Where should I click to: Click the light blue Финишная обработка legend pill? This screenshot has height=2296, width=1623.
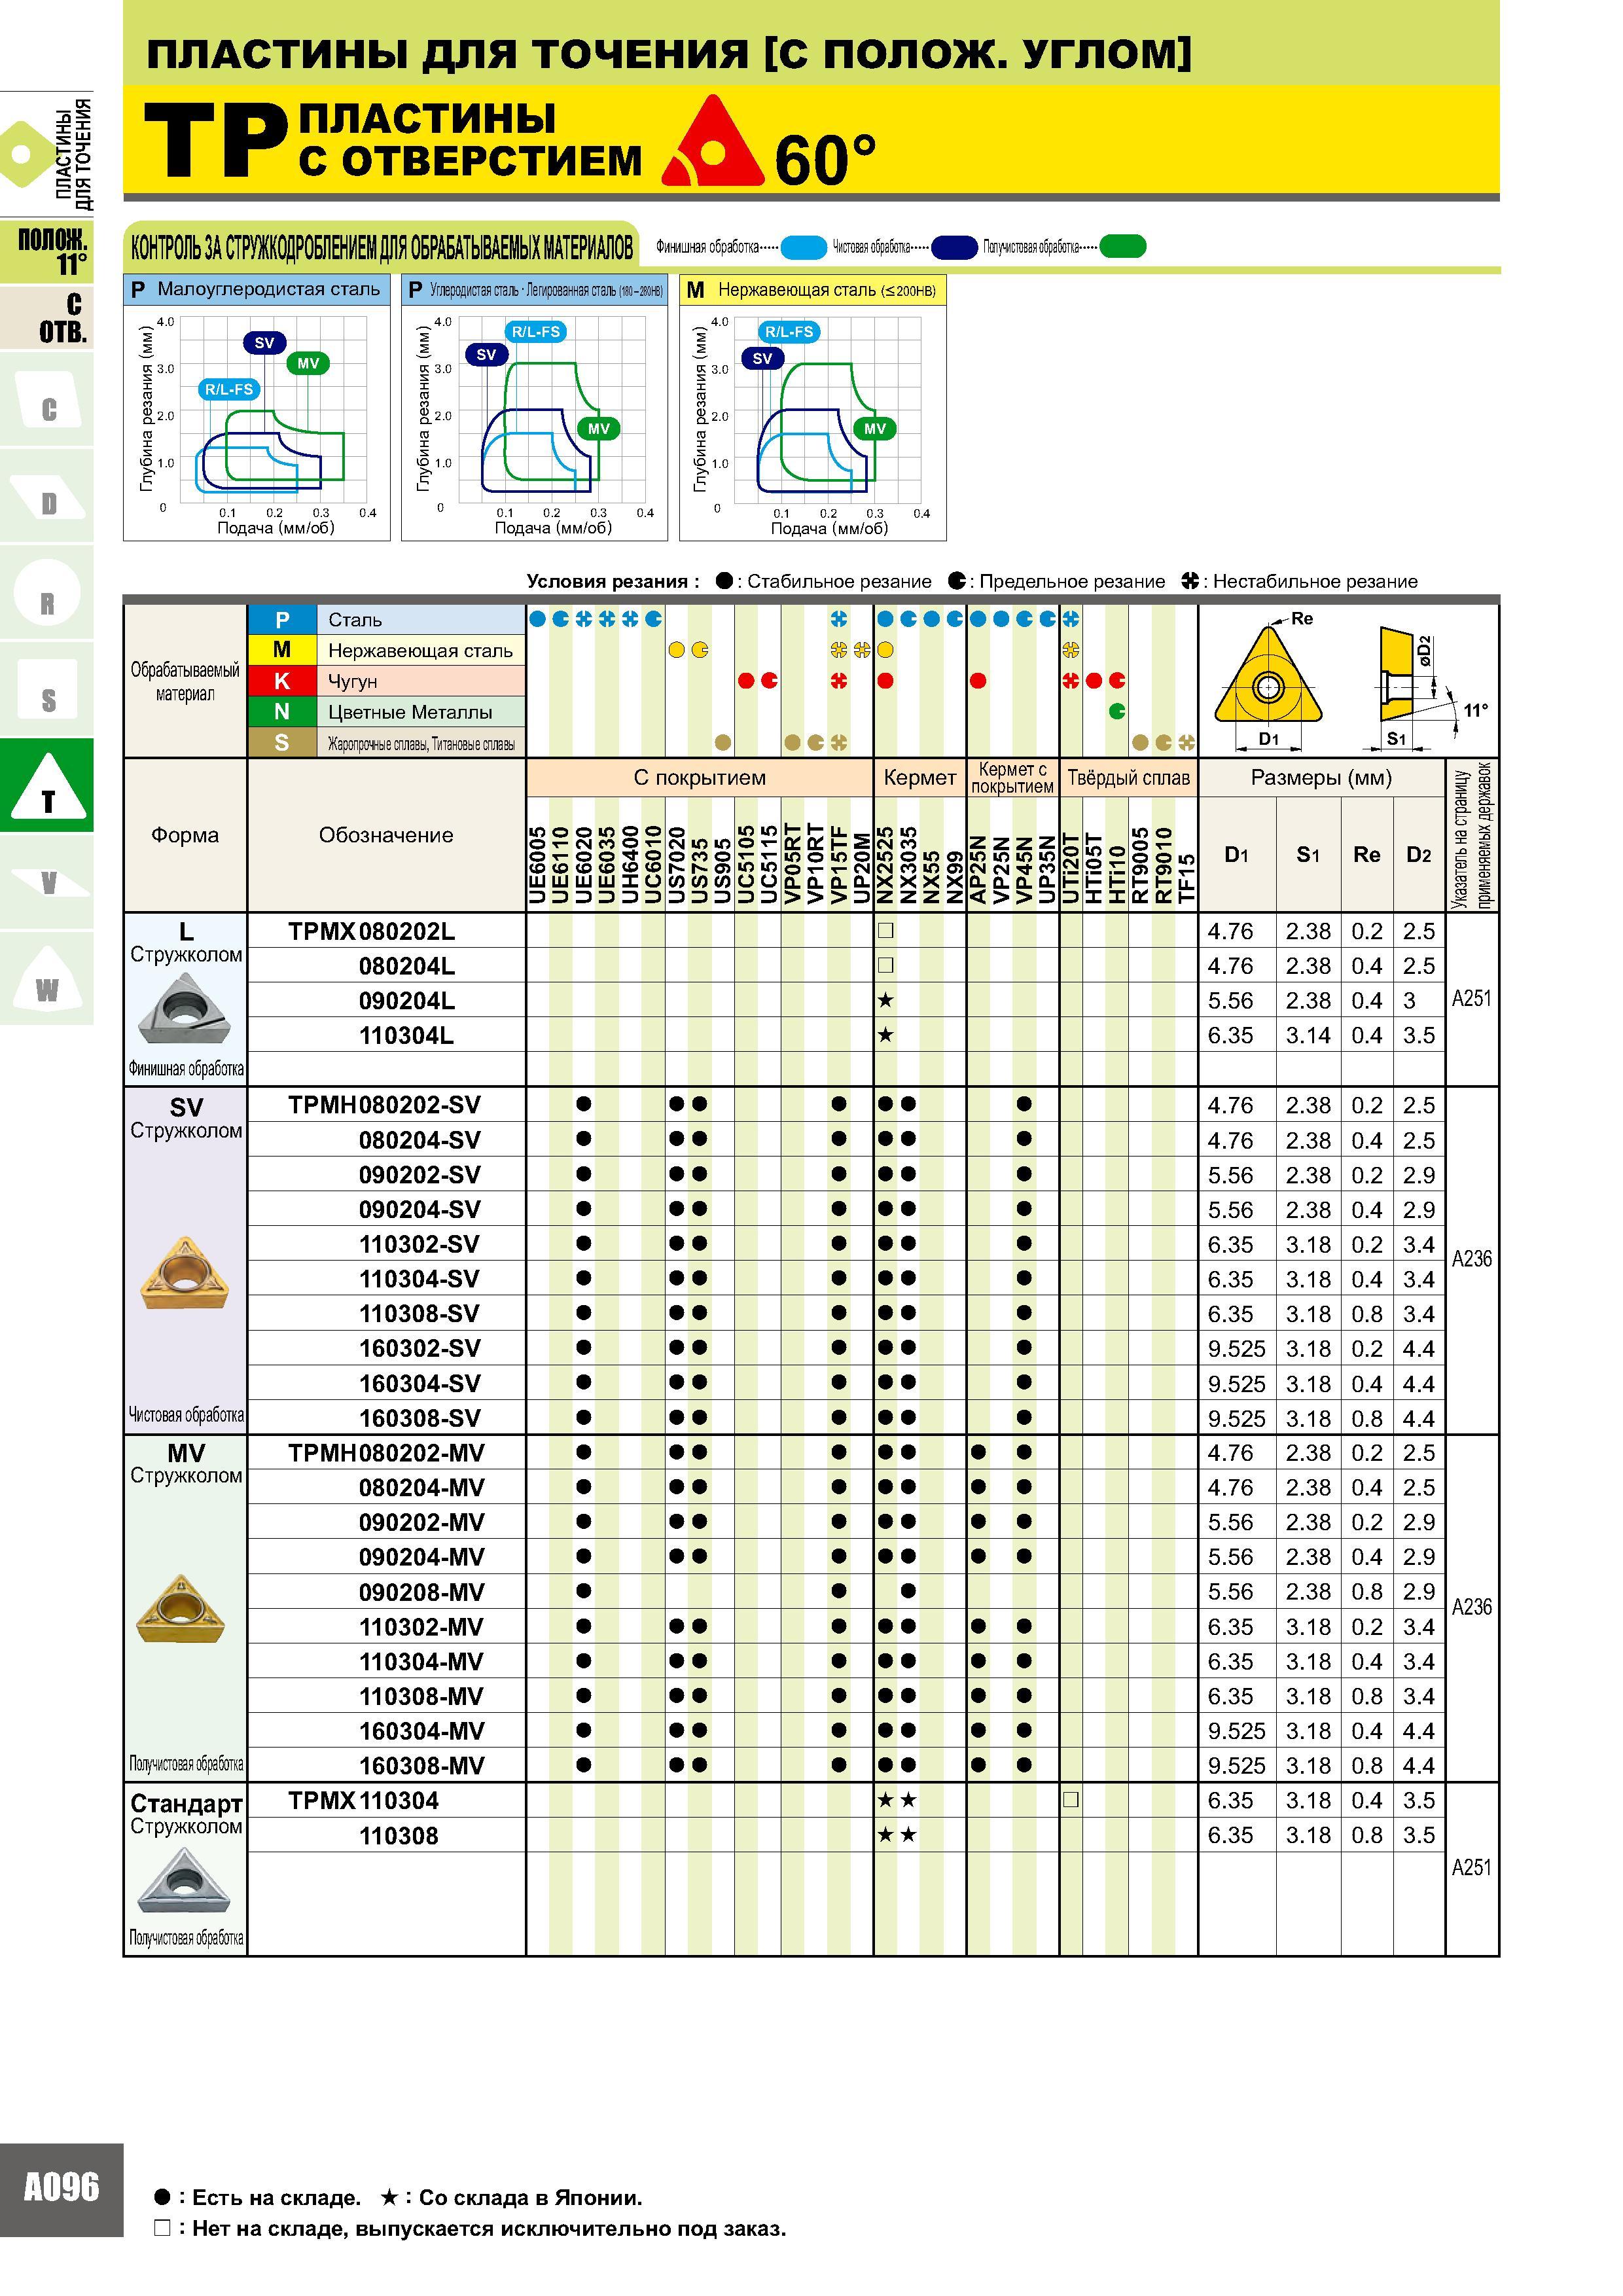coord(803,247)
